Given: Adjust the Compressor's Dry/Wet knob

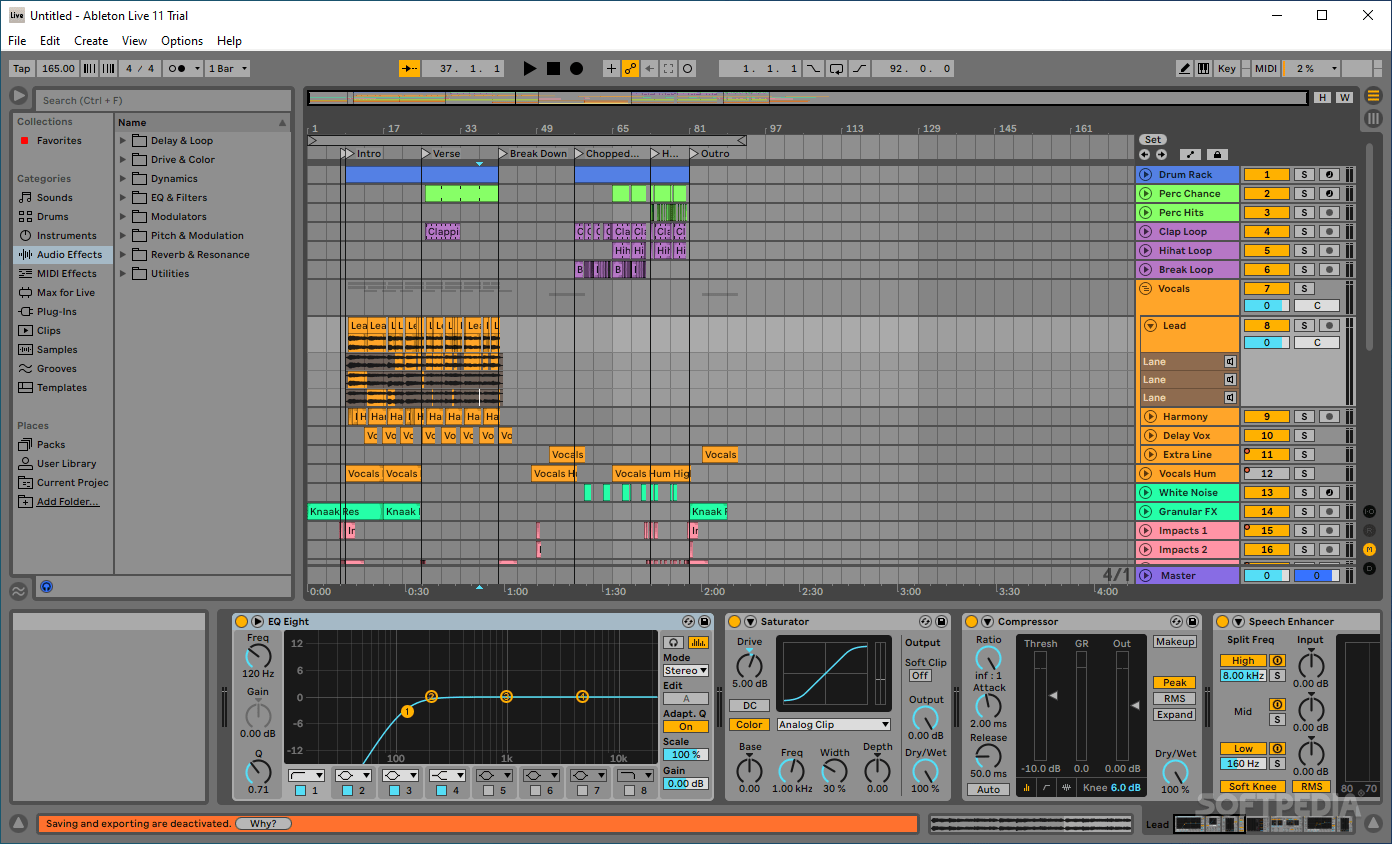Looking at the screenshot, I should 1175,775.
